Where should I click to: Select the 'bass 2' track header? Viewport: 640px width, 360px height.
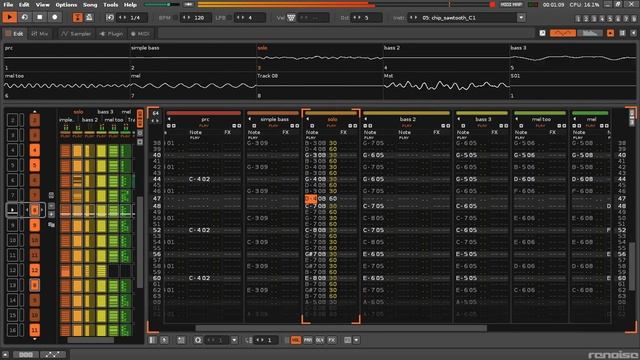point(407,119)
